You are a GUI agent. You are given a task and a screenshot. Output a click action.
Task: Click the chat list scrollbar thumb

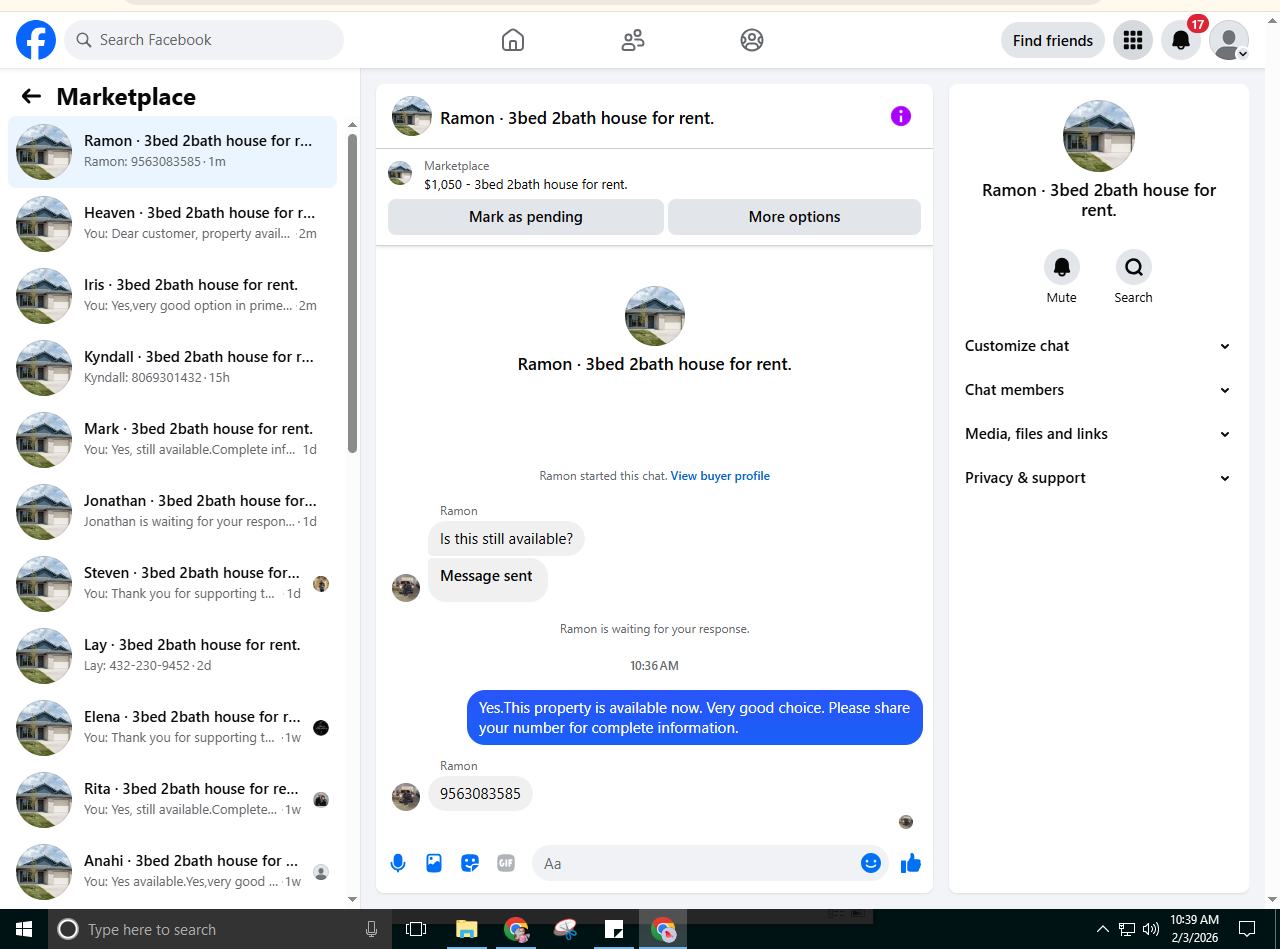tap(352, 293)
